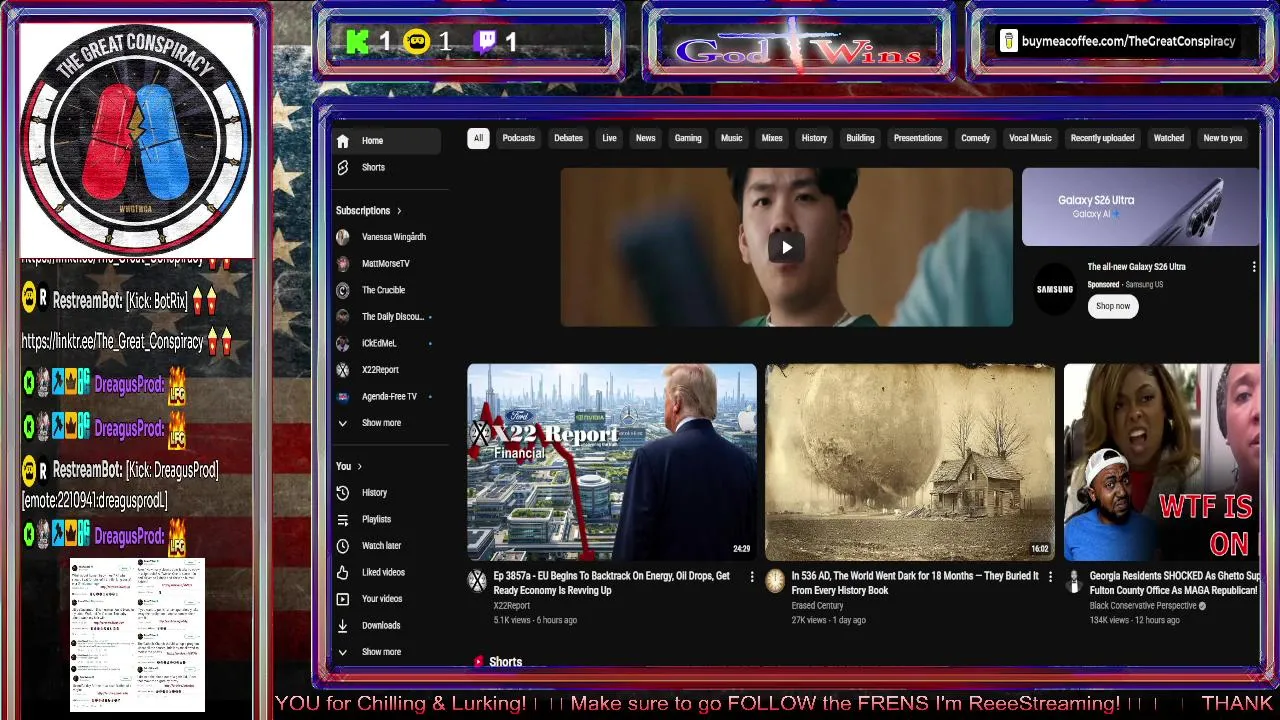
Task: Open the X22 Report Financial thumbnail
Action: pyautogui.click(x=612, y=461)
